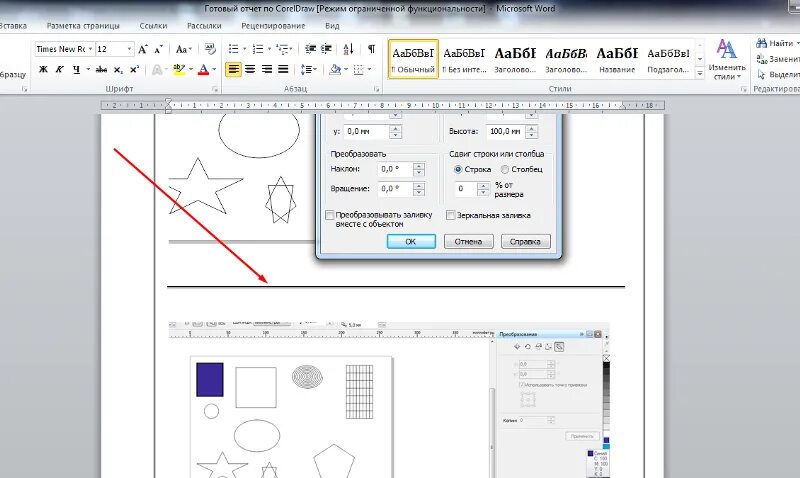Apply the Подзаголовок style

point(668,59)
